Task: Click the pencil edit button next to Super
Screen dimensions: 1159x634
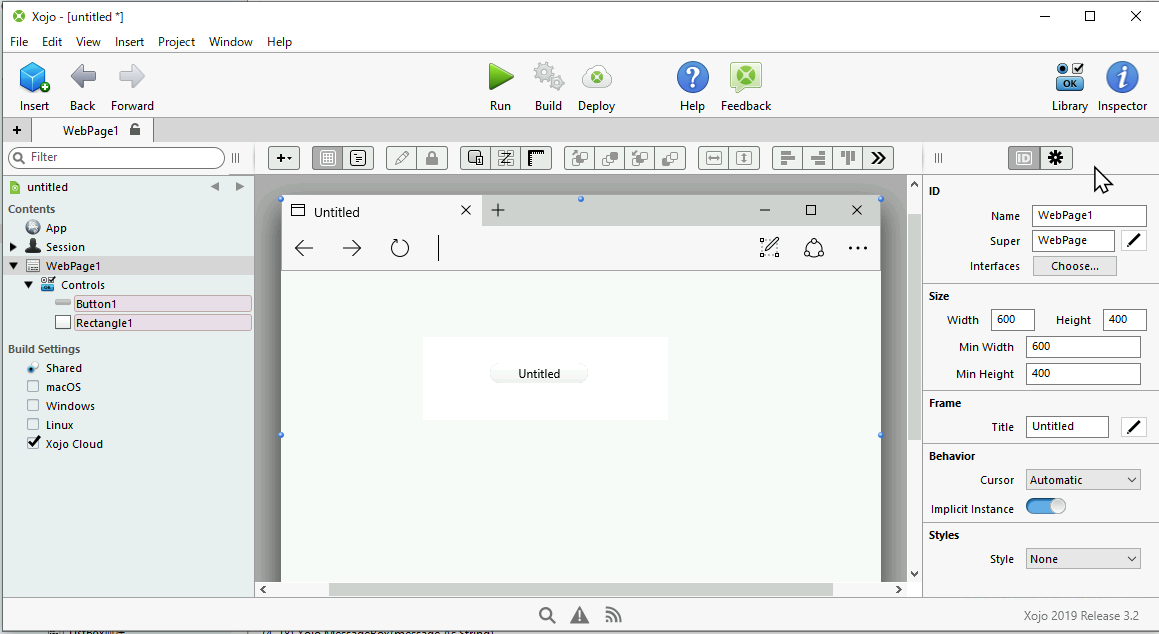Action: 1134,240
